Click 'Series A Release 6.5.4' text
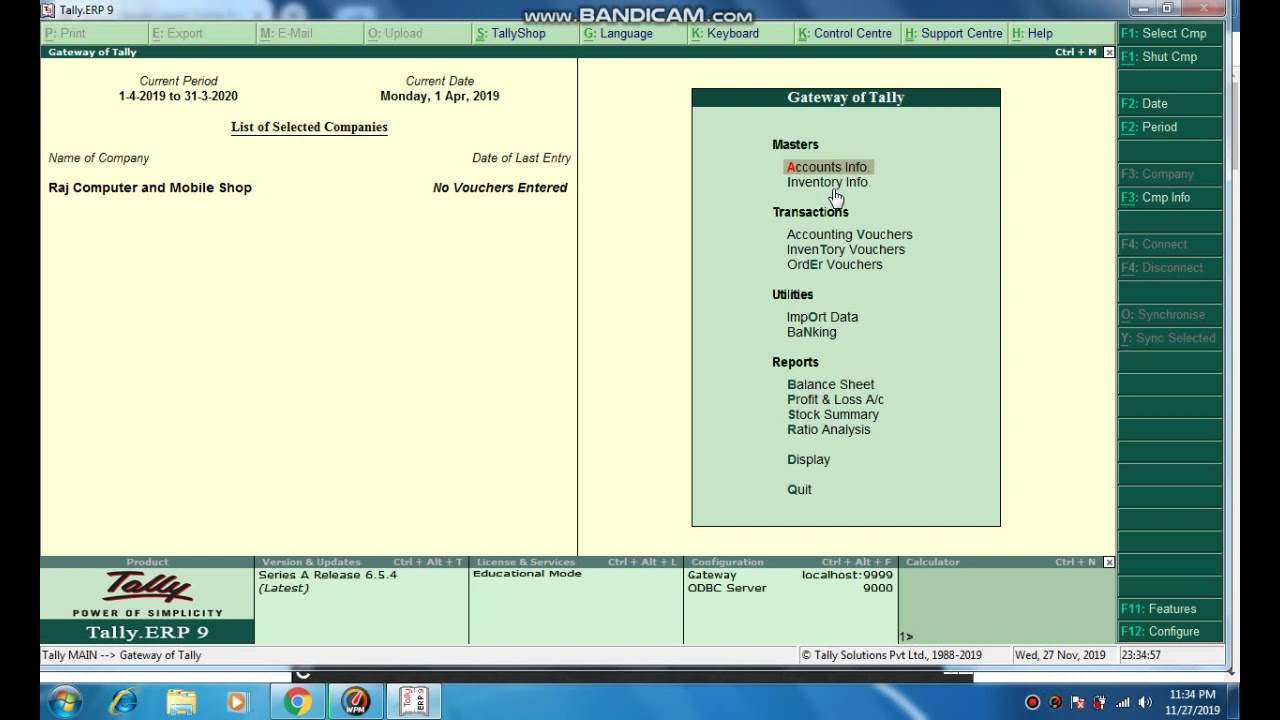The height and width of the screenshot is (720, 1280). (328, 575)
